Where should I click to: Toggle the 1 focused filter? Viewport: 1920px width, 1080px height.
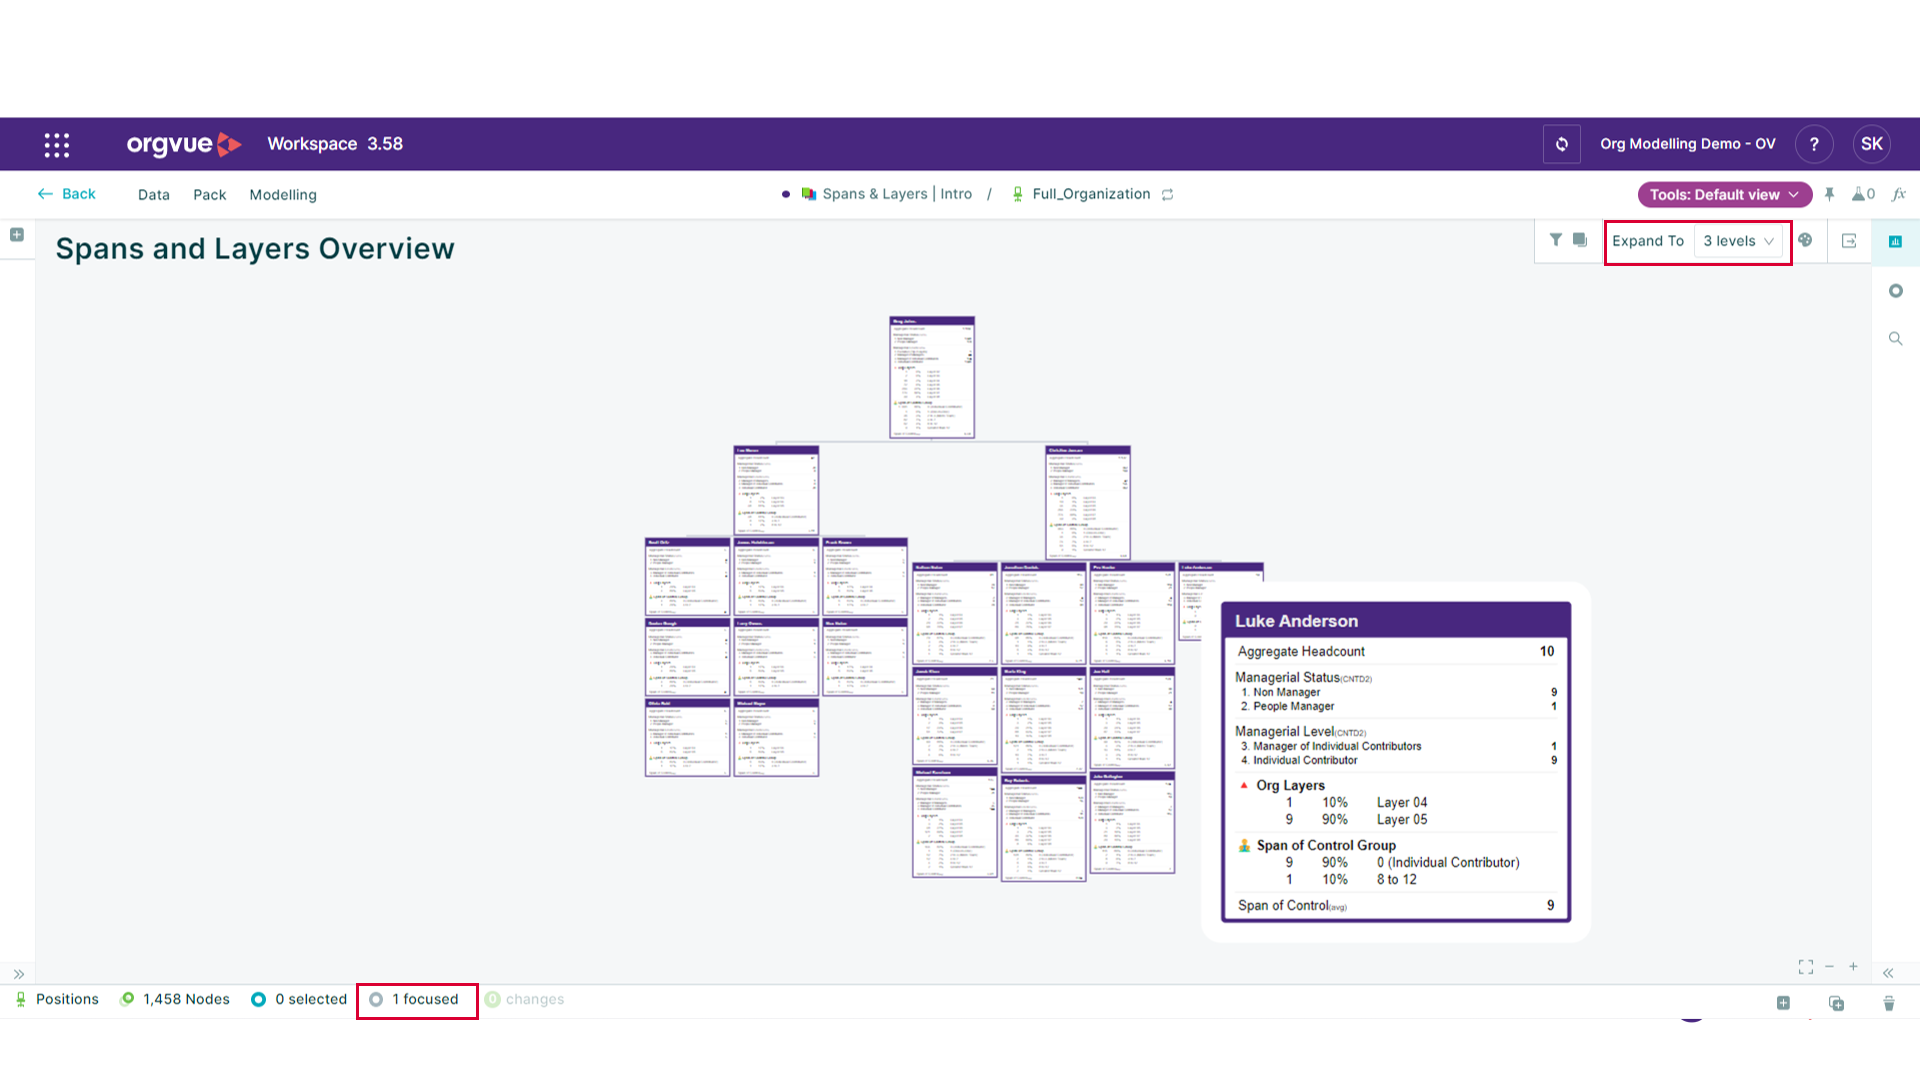pyautogui.click(x=414, y=999)
